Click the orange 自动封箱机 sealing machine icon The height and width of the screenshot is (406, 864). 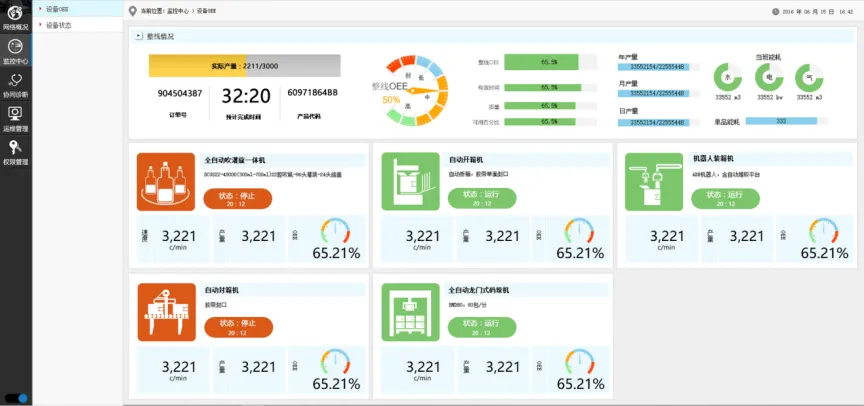166,311
